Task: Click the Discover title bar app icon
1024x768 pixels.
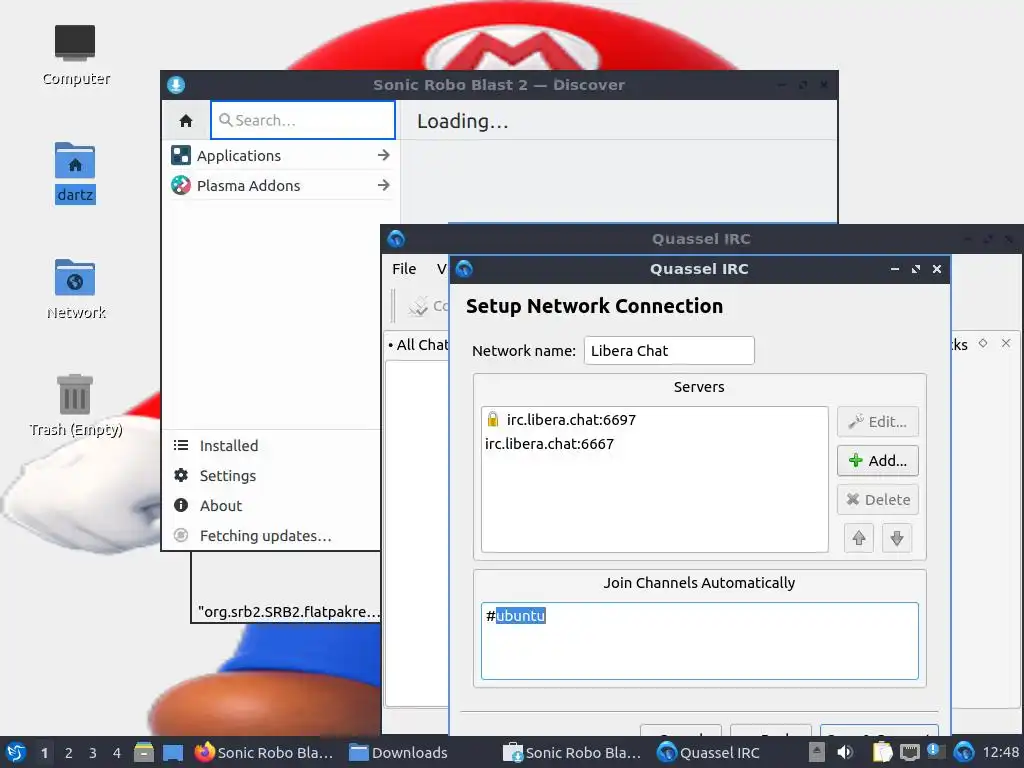Action: pyautogui.click(x=176, y=85)
